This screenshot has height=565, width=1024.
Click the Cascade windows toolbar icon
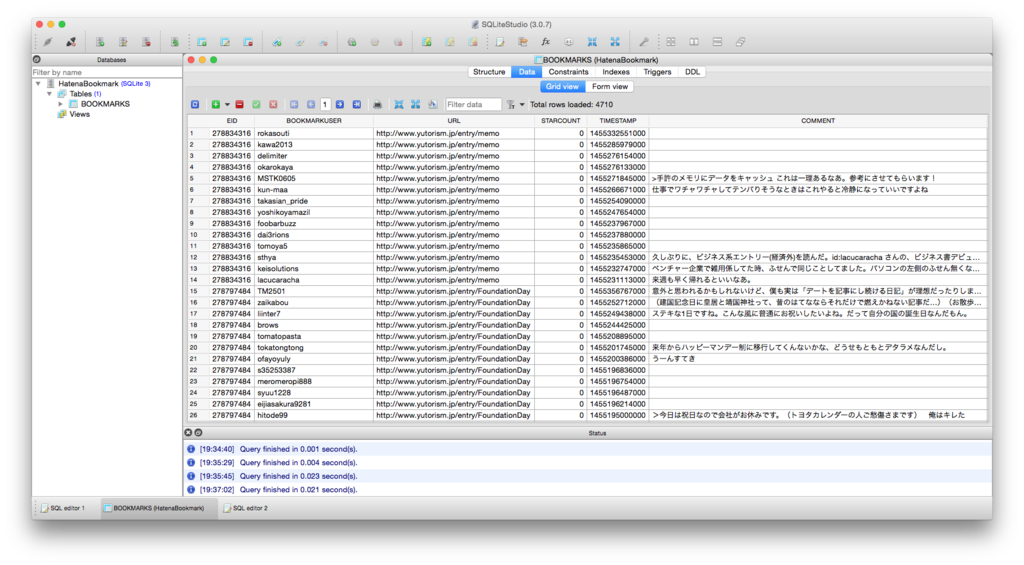click(740, 42)
